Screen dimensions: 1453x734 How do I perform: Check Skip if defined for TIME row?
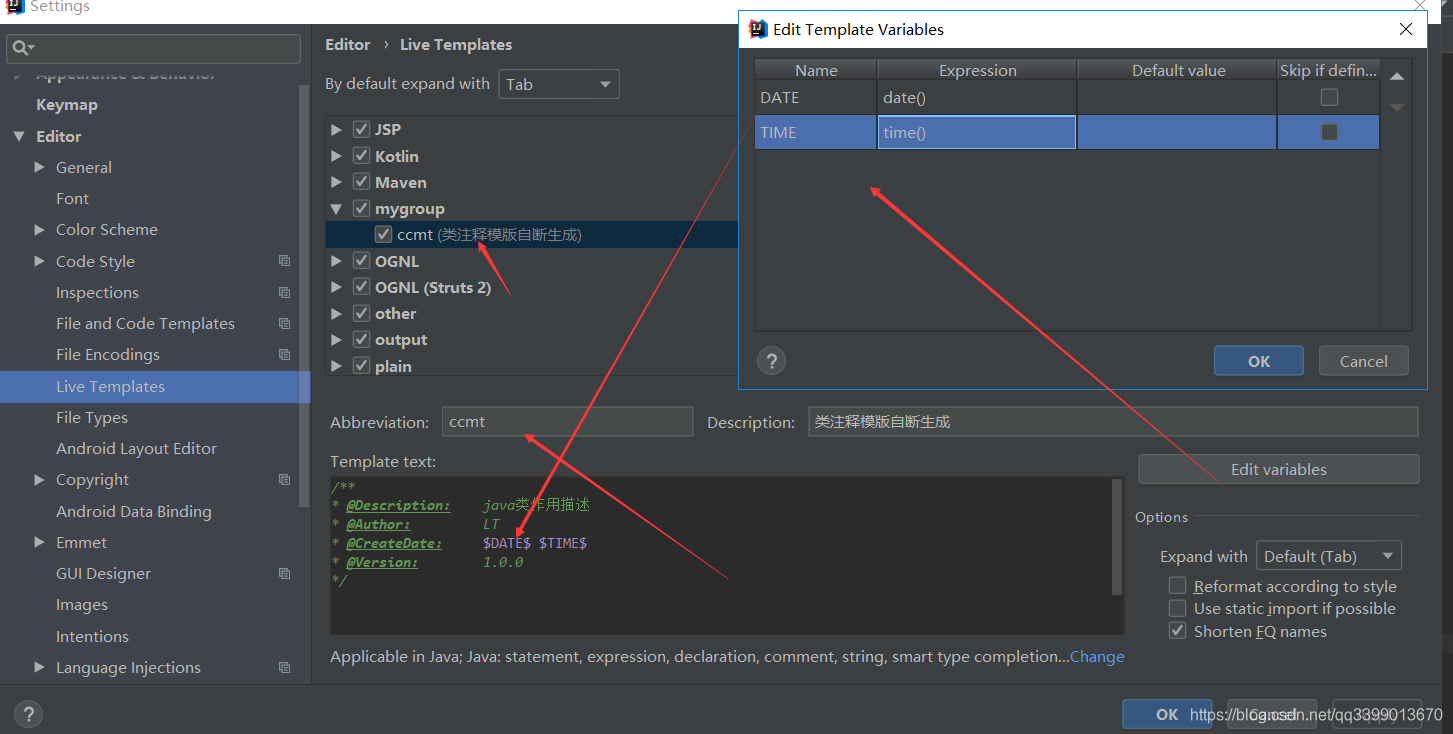pyautogui.click(x=1329, y=132)
